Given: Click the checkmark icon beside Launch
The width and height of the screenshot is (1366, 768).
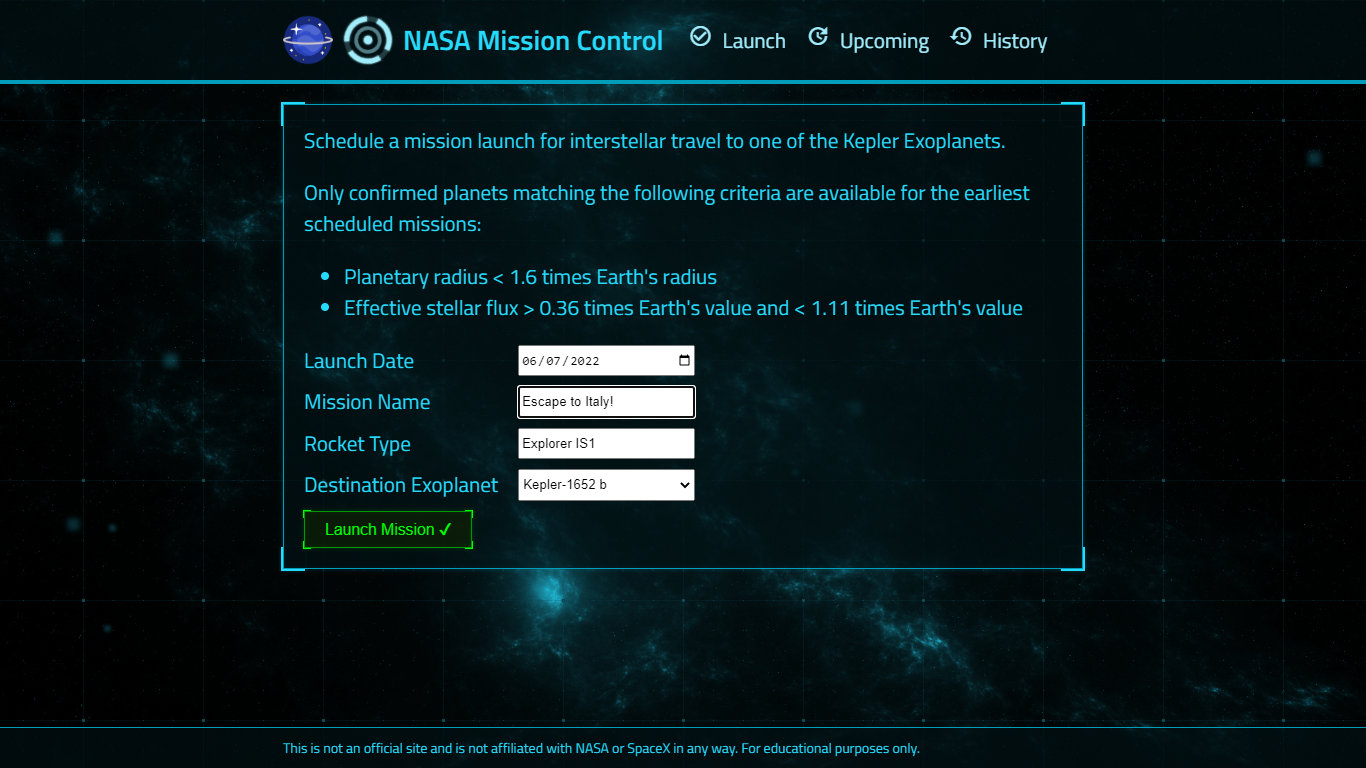Looking at the screenshot, I should coord(700,37).
